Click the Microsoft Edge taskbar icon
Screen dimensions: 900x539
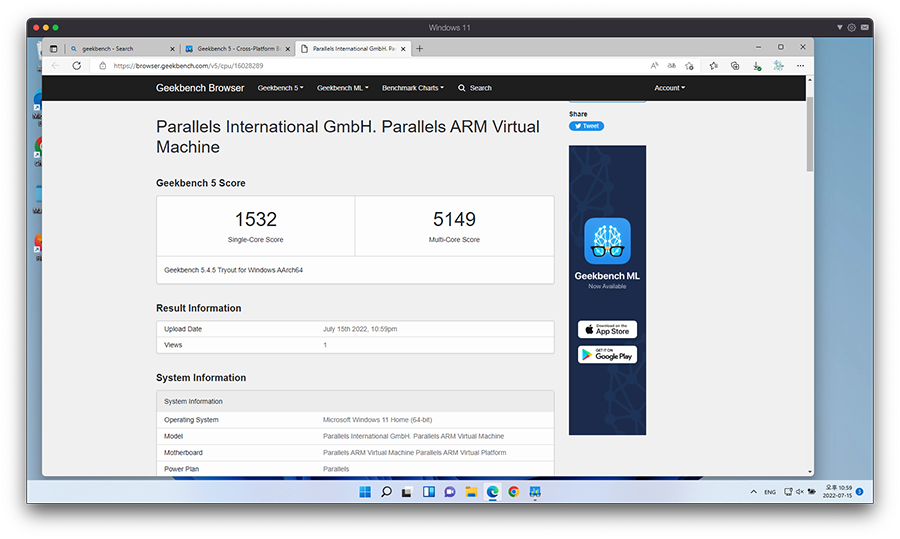point(492,492)
